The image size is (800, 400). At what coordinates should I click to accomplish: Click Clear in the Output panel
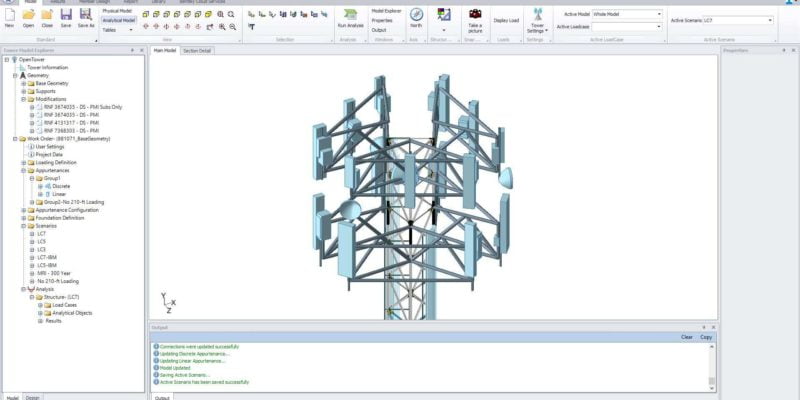pos(687,337)
